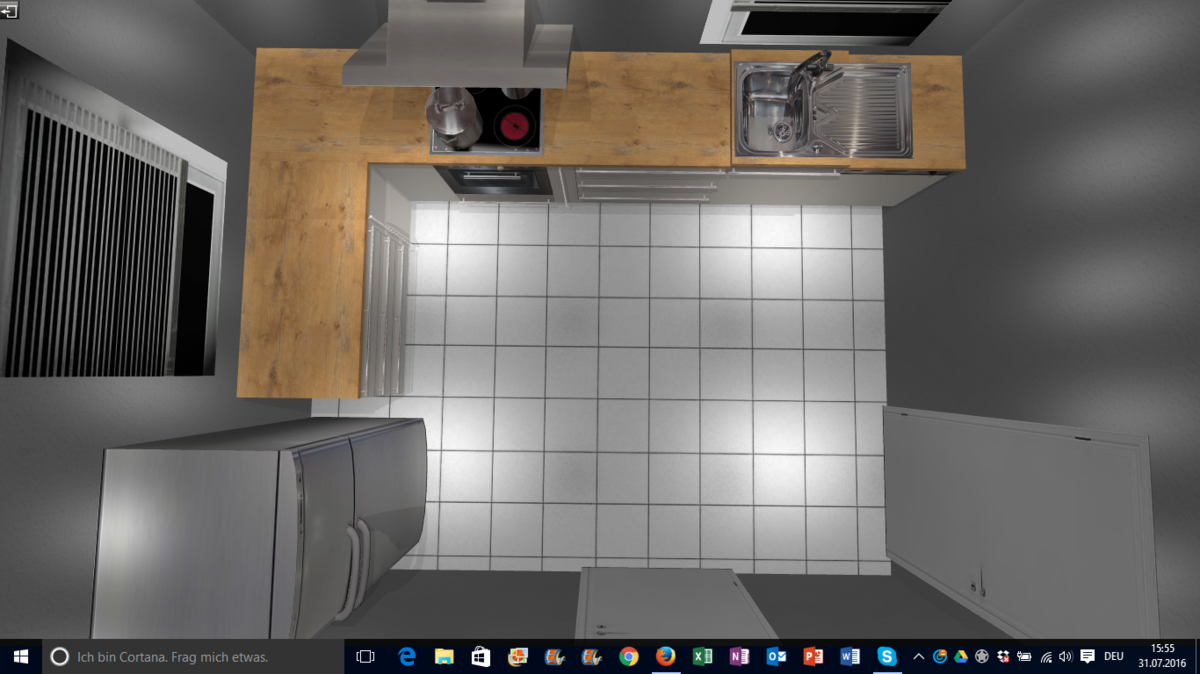Open the Windows Store icon

click(481, 657)
